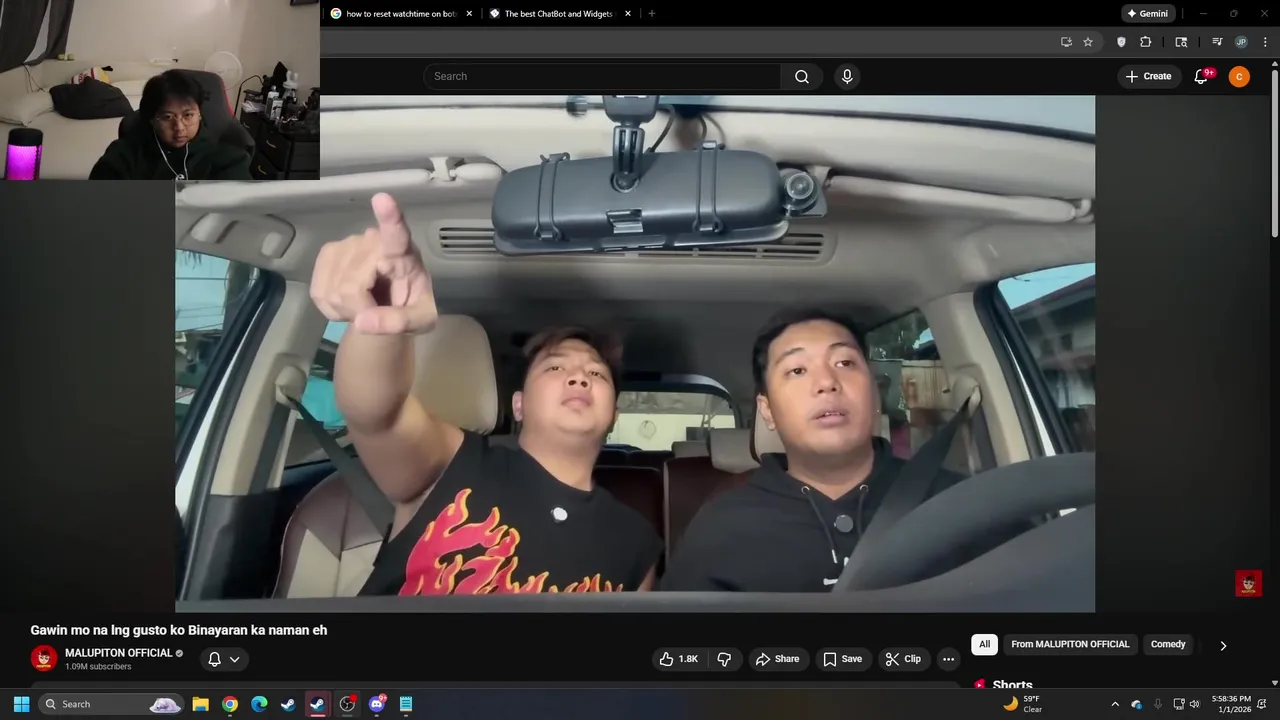Click the scrollbar down arrow
The width and height of the screenshot is (1280, 720).
pyautogui.click(x=1274, y=683)
